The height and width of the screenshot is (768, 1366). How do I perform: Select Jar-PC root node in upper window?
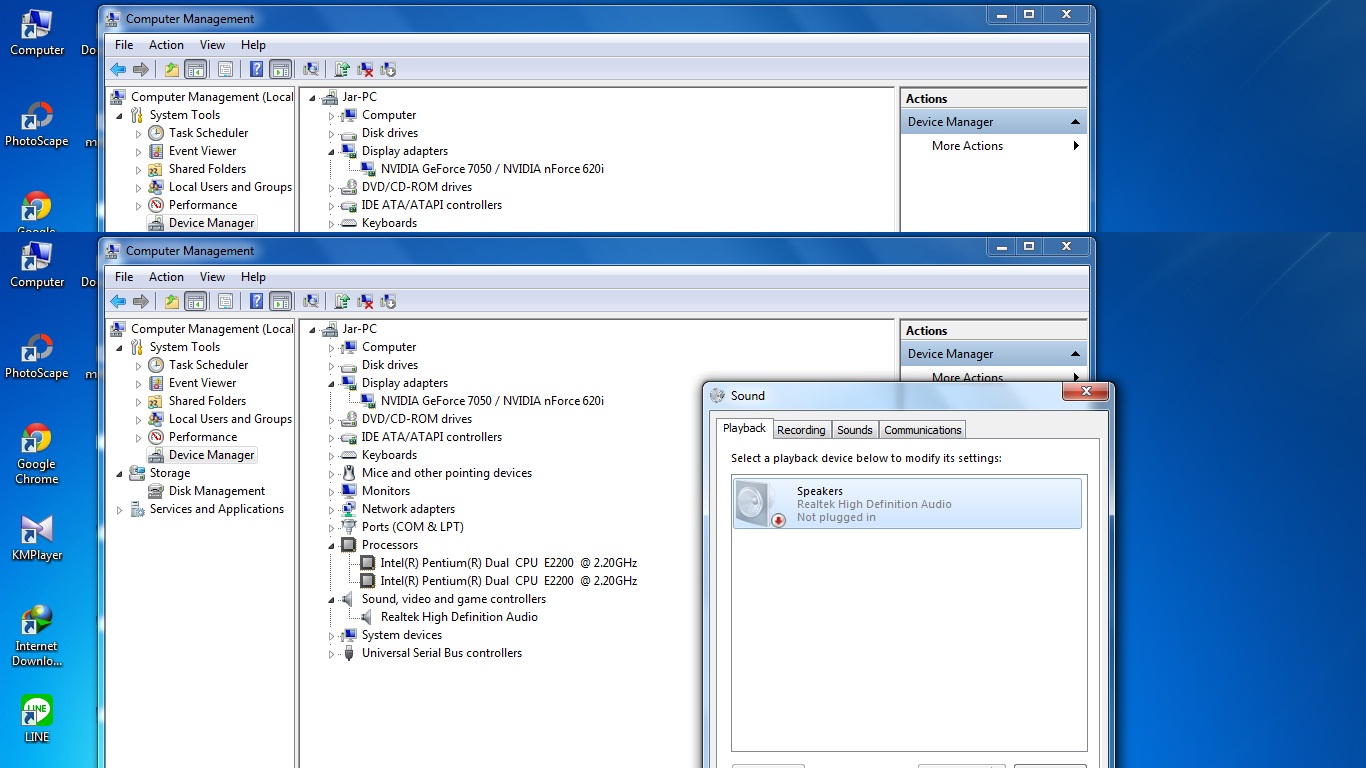click(359, 97)
